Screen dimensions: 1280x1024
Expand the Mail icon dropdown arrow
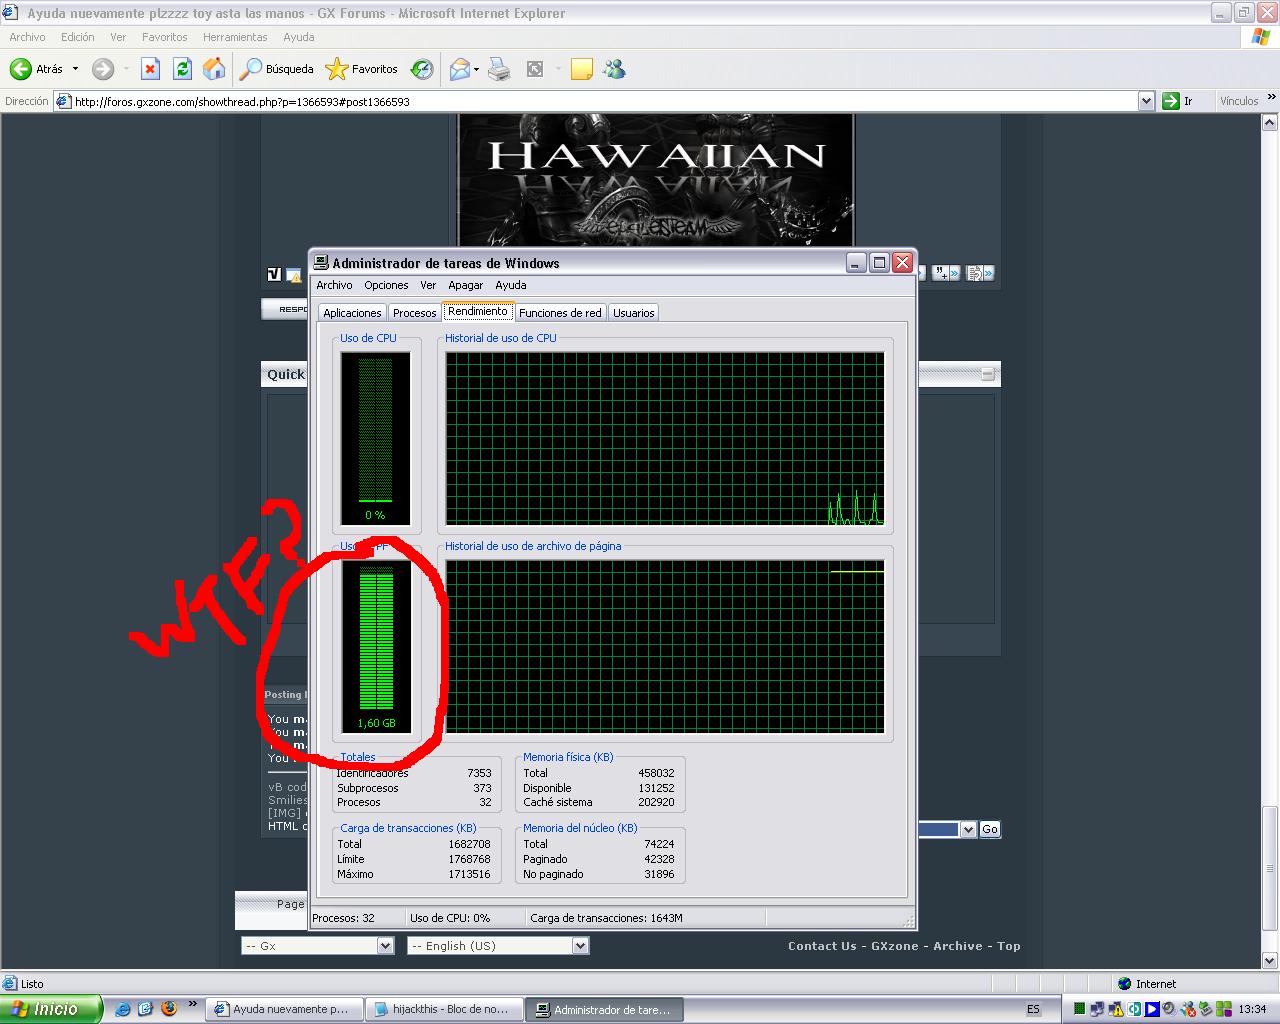click(x=477, y=69)
